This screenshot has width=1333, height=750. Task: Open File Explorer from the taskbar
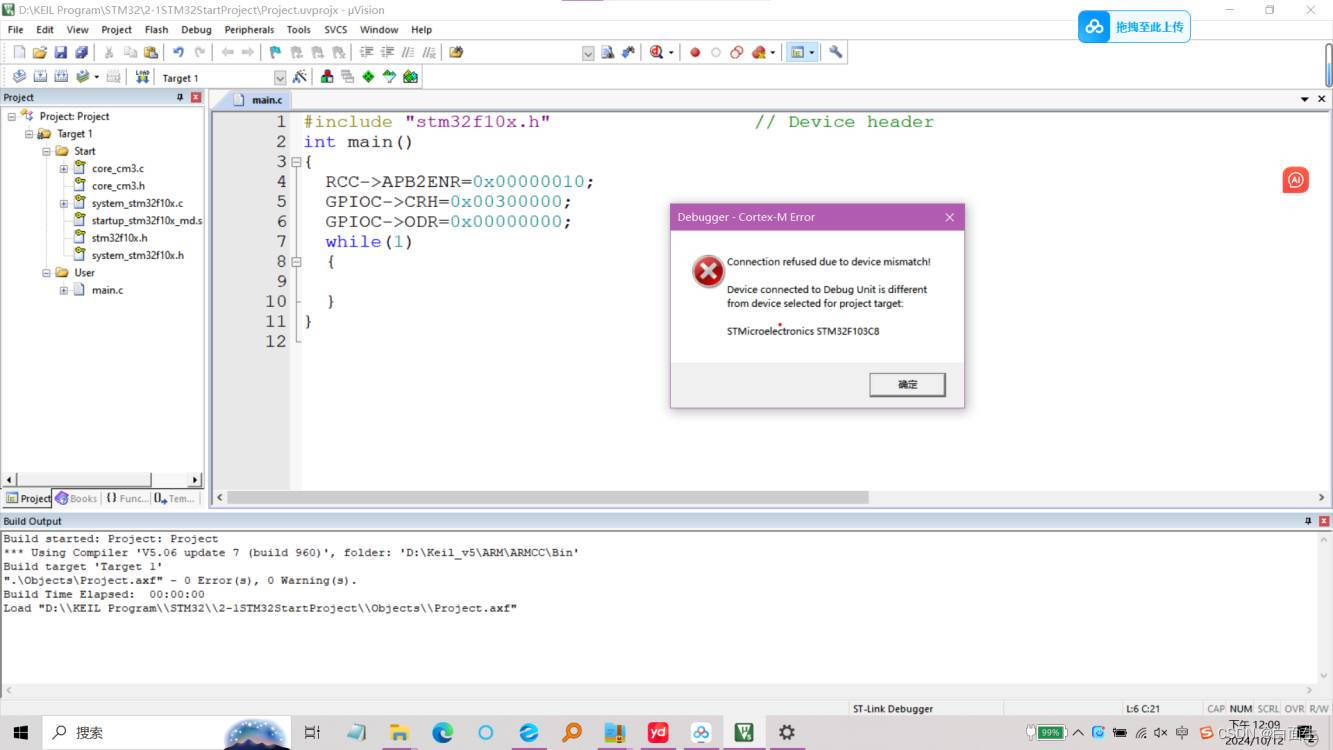[399, 733]
